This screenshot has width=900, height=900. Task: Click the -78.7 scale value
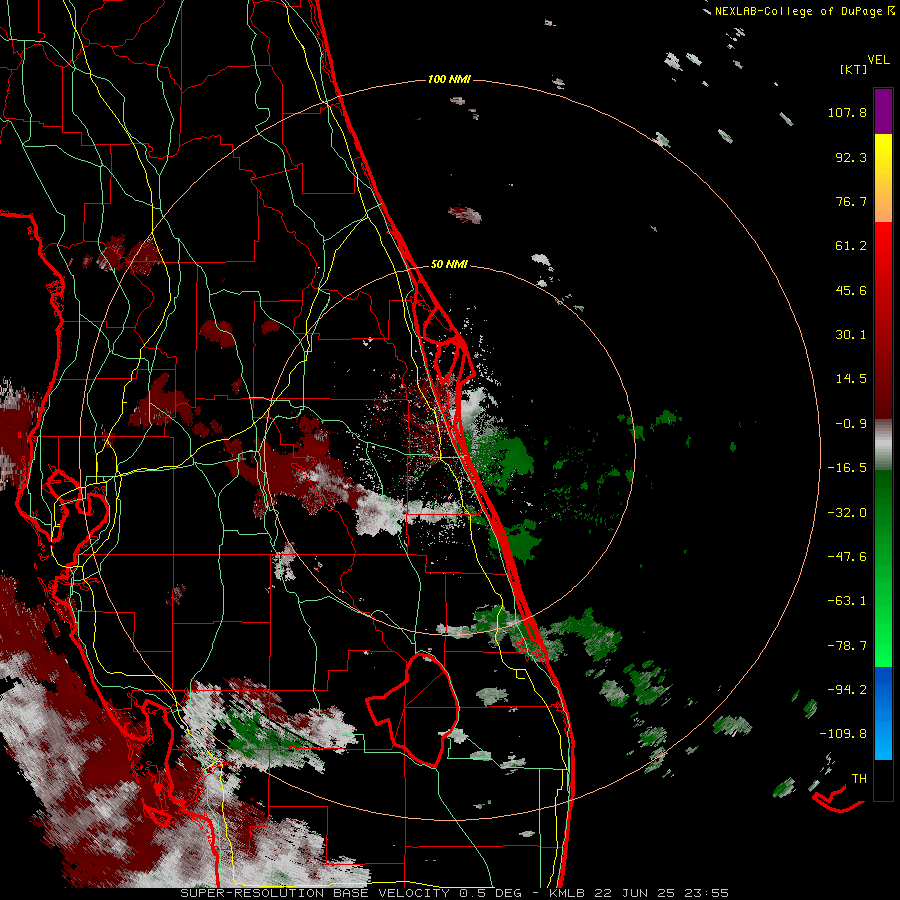point(847,646)
